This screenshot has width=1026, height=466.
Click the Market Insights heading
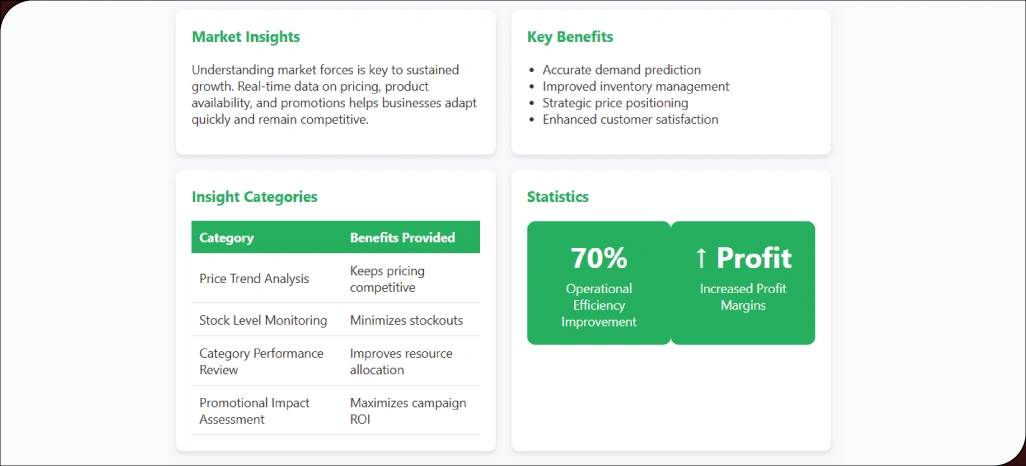coord(246,37)
